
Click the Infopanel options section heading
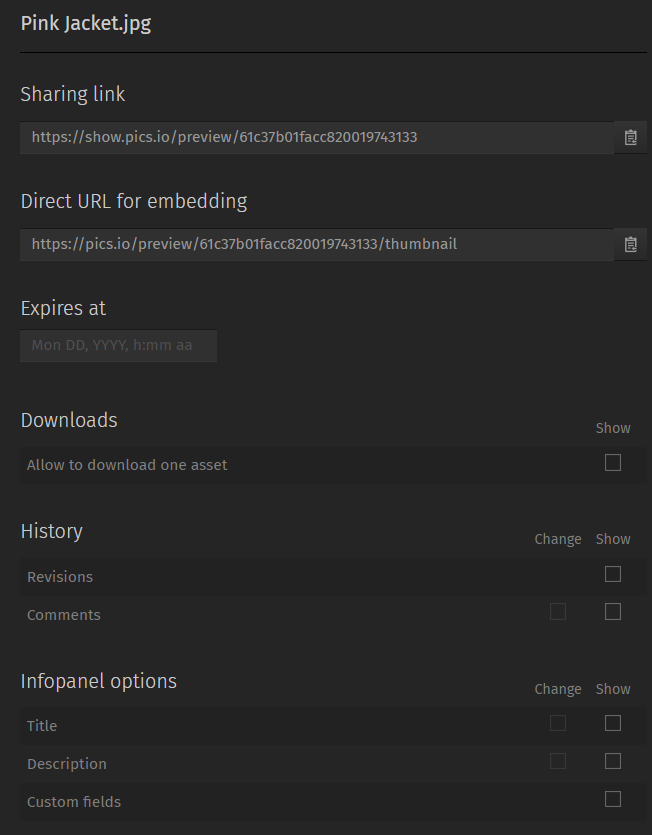pyautogui.click(x=99, y=682)
